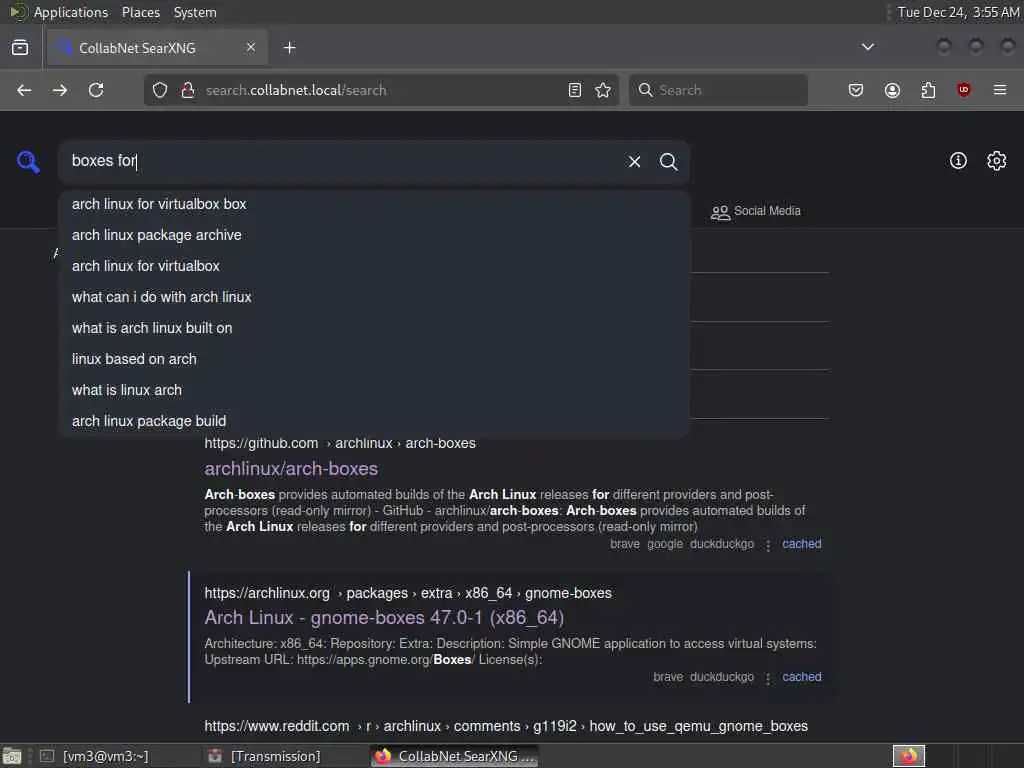Open extensions puzzle icon
Image resolution: width=1024 pixels, height=768 pixels.
coord(928,90)
